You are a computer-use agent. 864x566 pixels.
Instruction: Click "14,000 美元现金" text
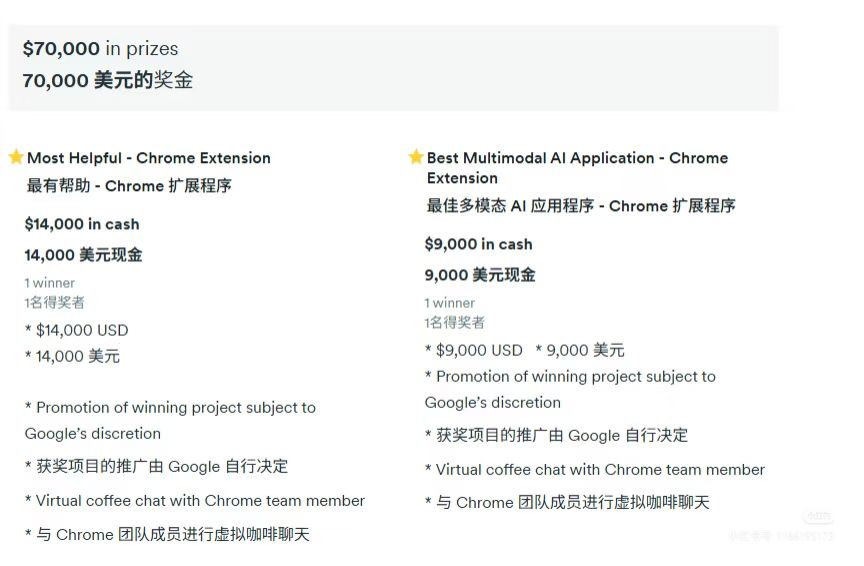click(83, 255)
